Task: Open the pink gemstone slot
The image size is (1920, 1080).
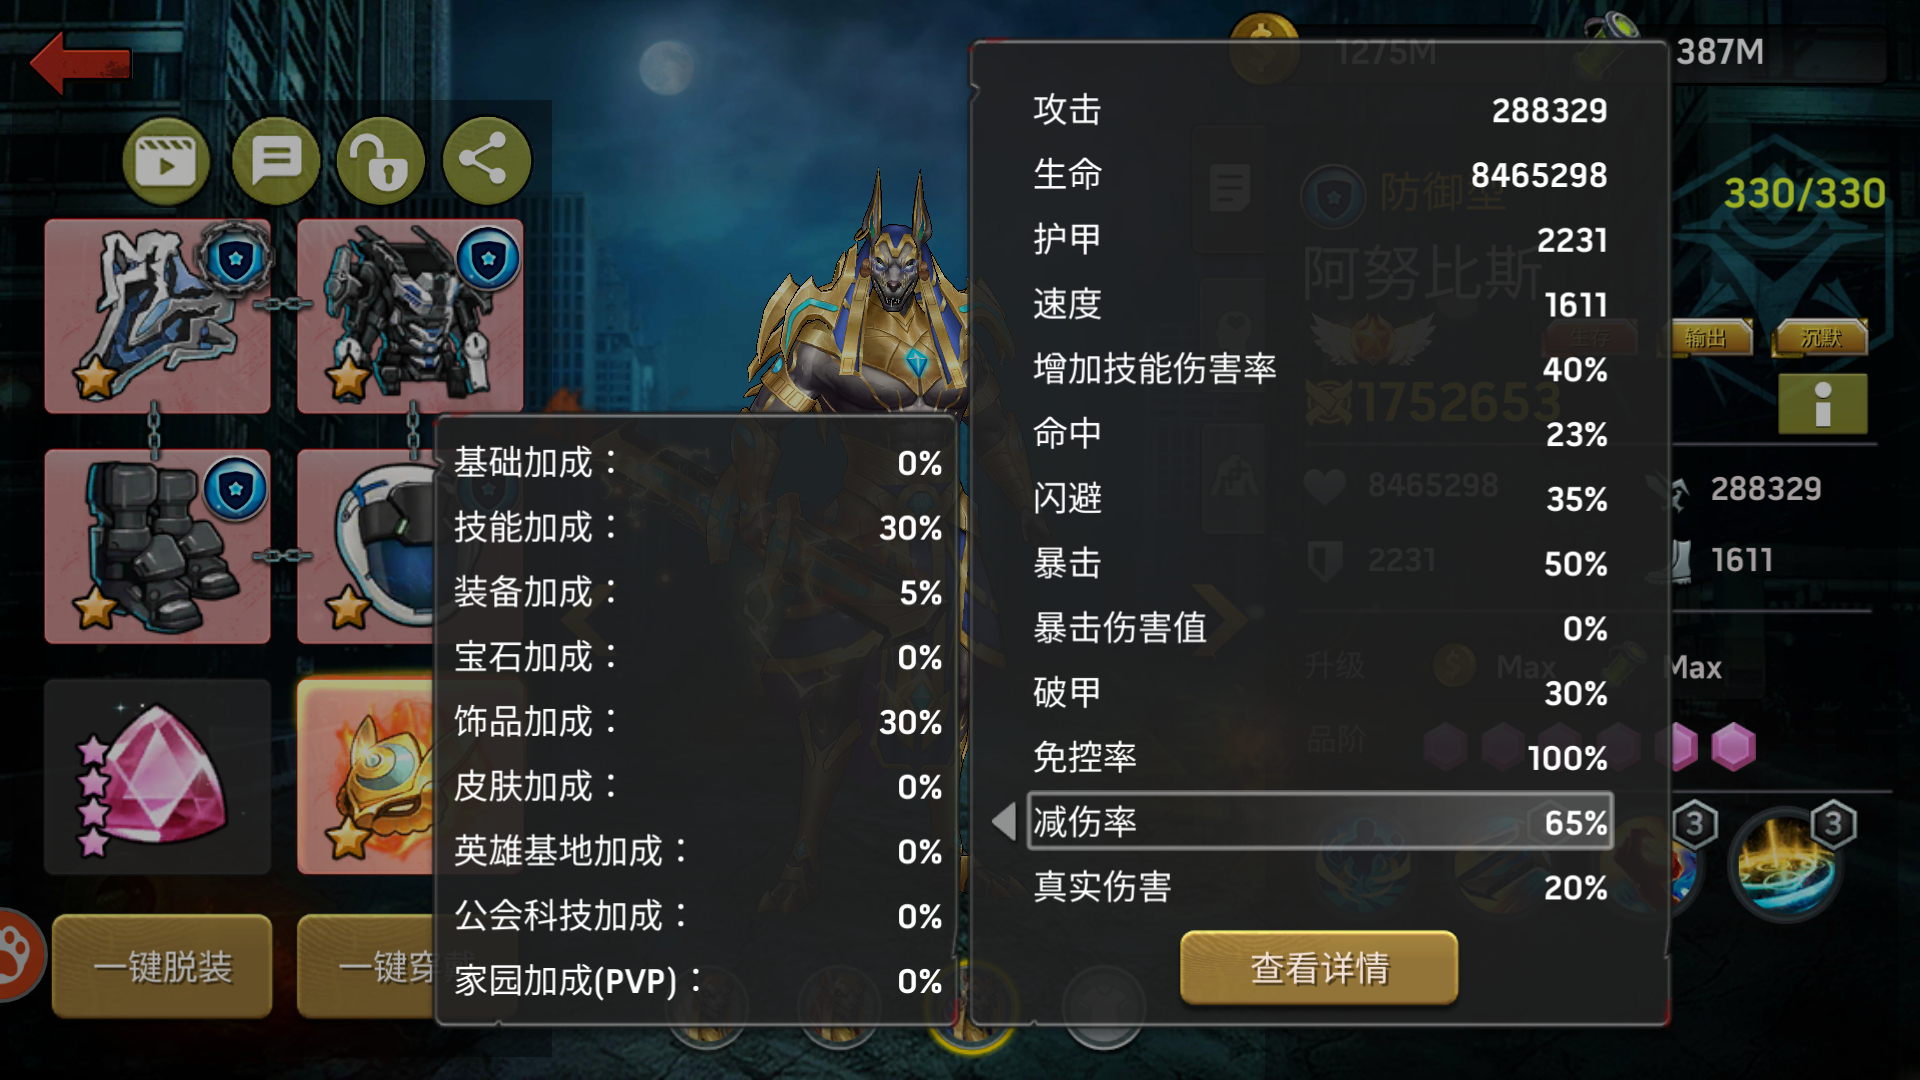Action: coord(157,777)
